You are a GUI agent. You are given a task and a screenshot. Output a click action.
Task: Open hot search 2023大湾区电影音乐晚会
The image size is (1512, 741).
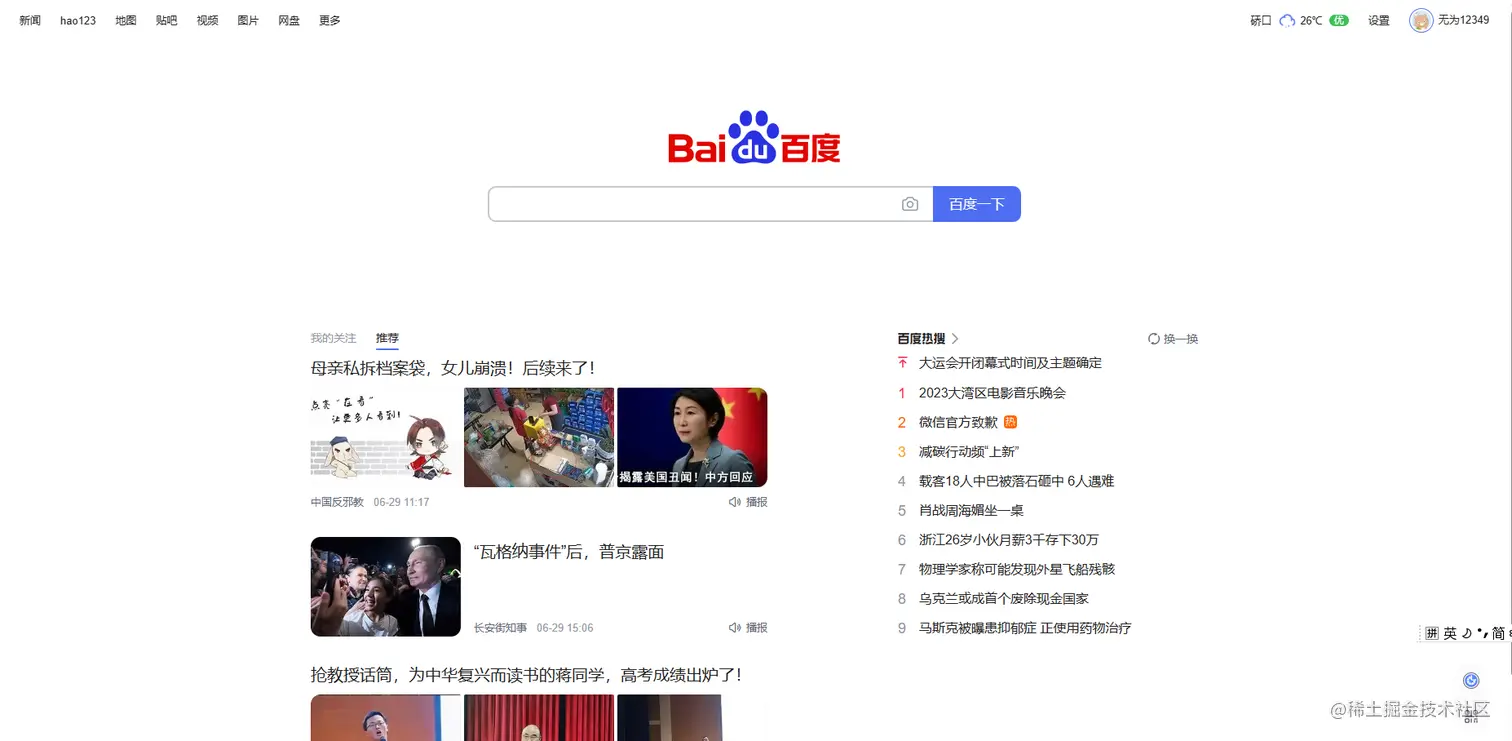(992, 393)
